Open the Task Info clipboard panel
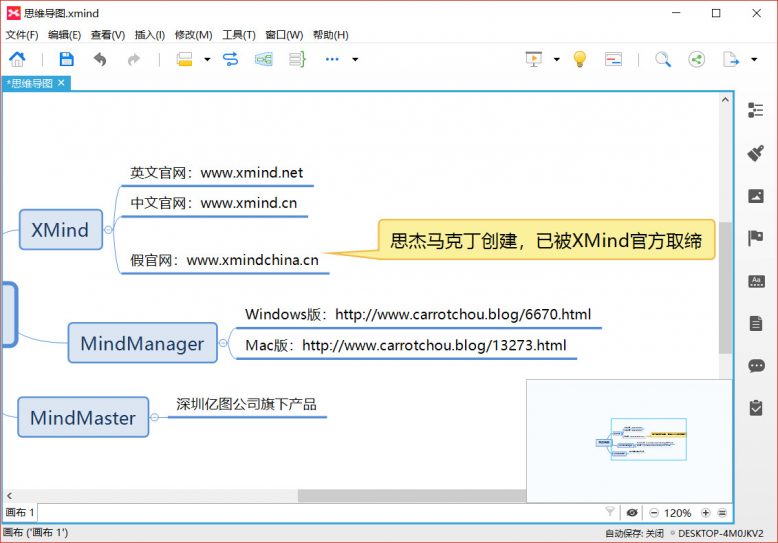This screenshot has height=543, width=778. [x=756, y=408]
